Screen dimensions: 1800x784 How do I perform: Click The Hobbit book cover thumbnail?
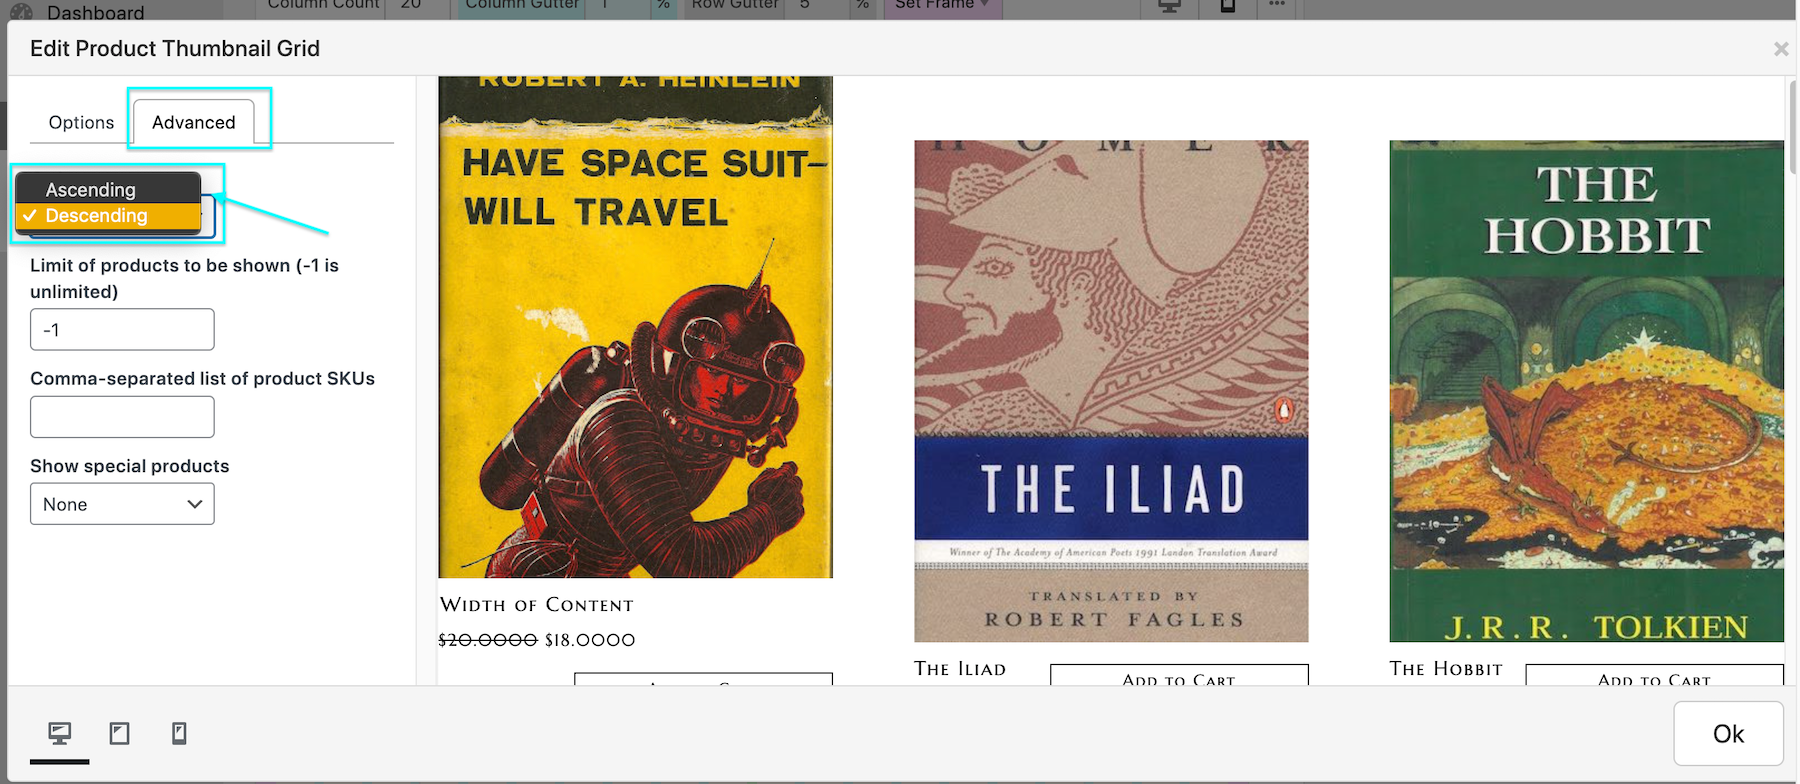1586,391
